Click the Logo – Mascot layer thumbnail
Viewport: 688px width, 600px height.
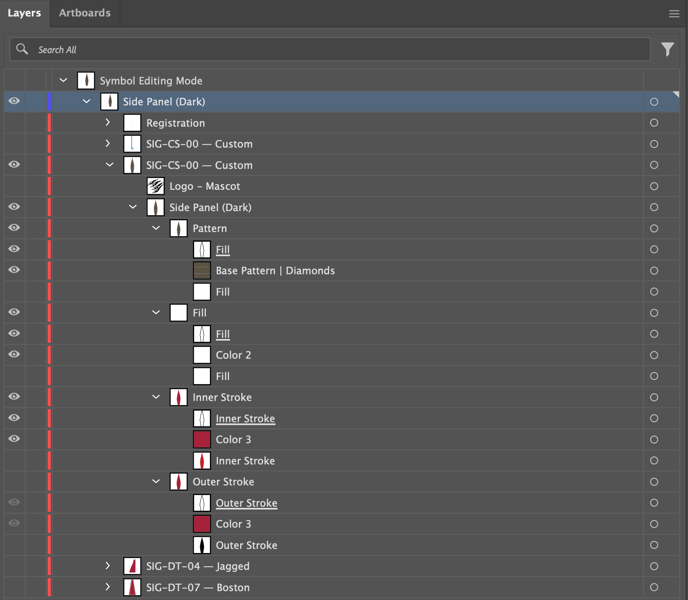pos(155,186)
